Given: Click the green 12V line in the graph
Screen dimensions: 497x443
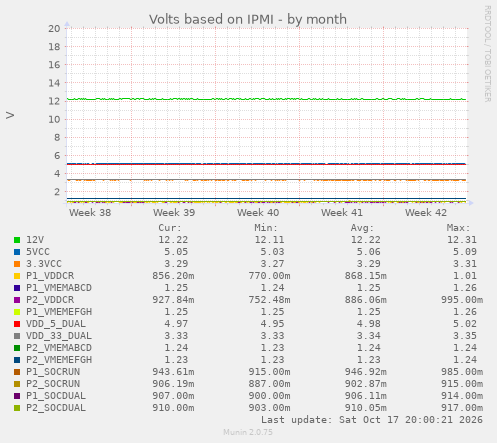Looking at the screenshot, I should 267,99.
